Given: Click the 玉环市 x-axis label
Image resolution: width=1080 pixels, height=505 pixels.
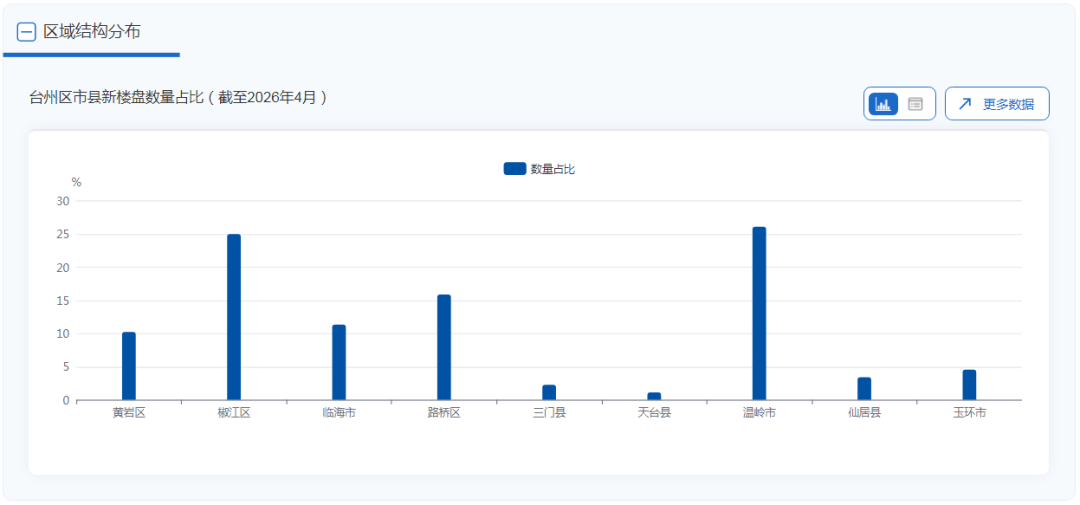Looking at the screenshot, I should coord(969,413).
